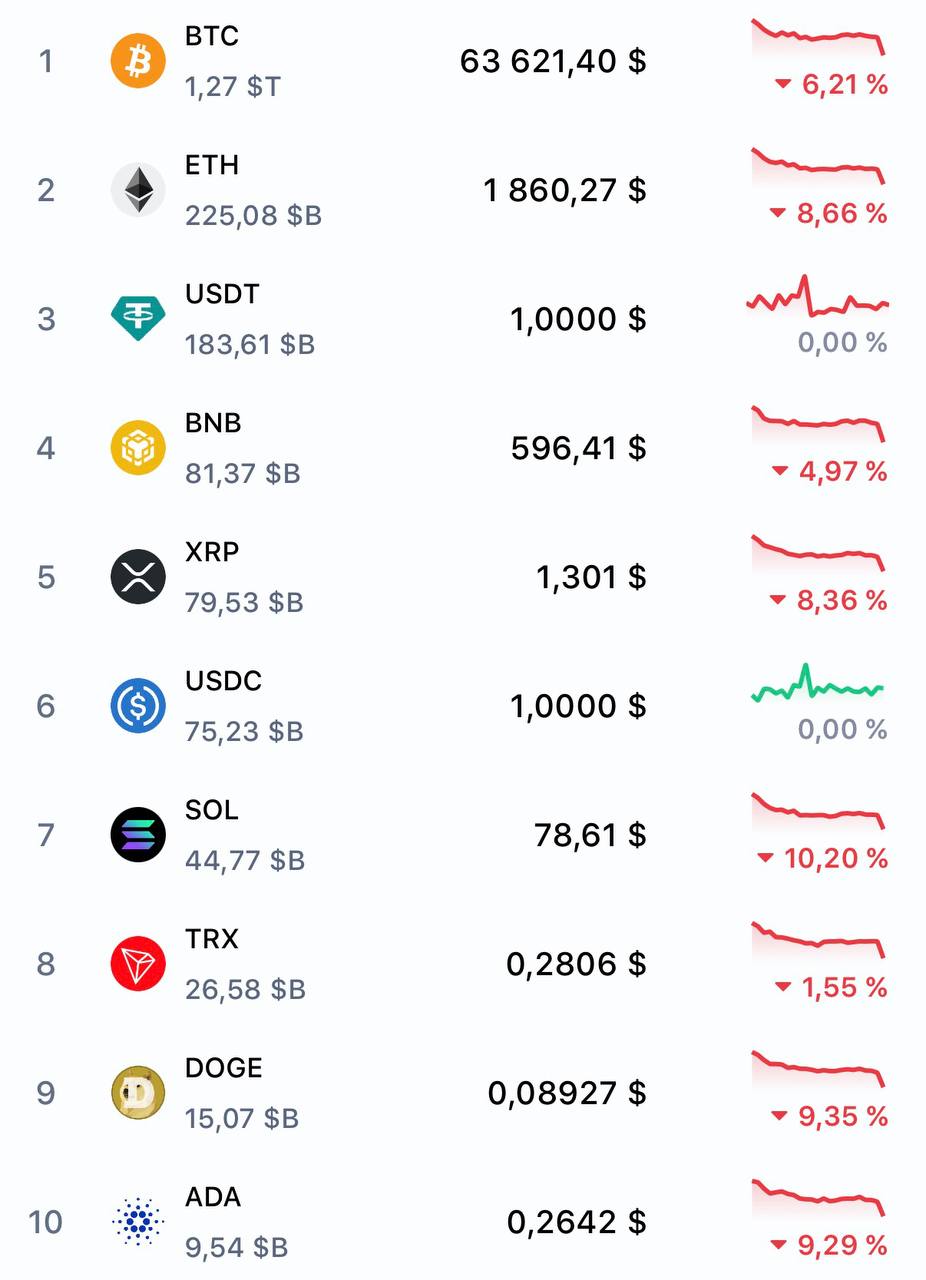
Task: Tap the Ethereum diamond logo icon
Action: (138, 190)
